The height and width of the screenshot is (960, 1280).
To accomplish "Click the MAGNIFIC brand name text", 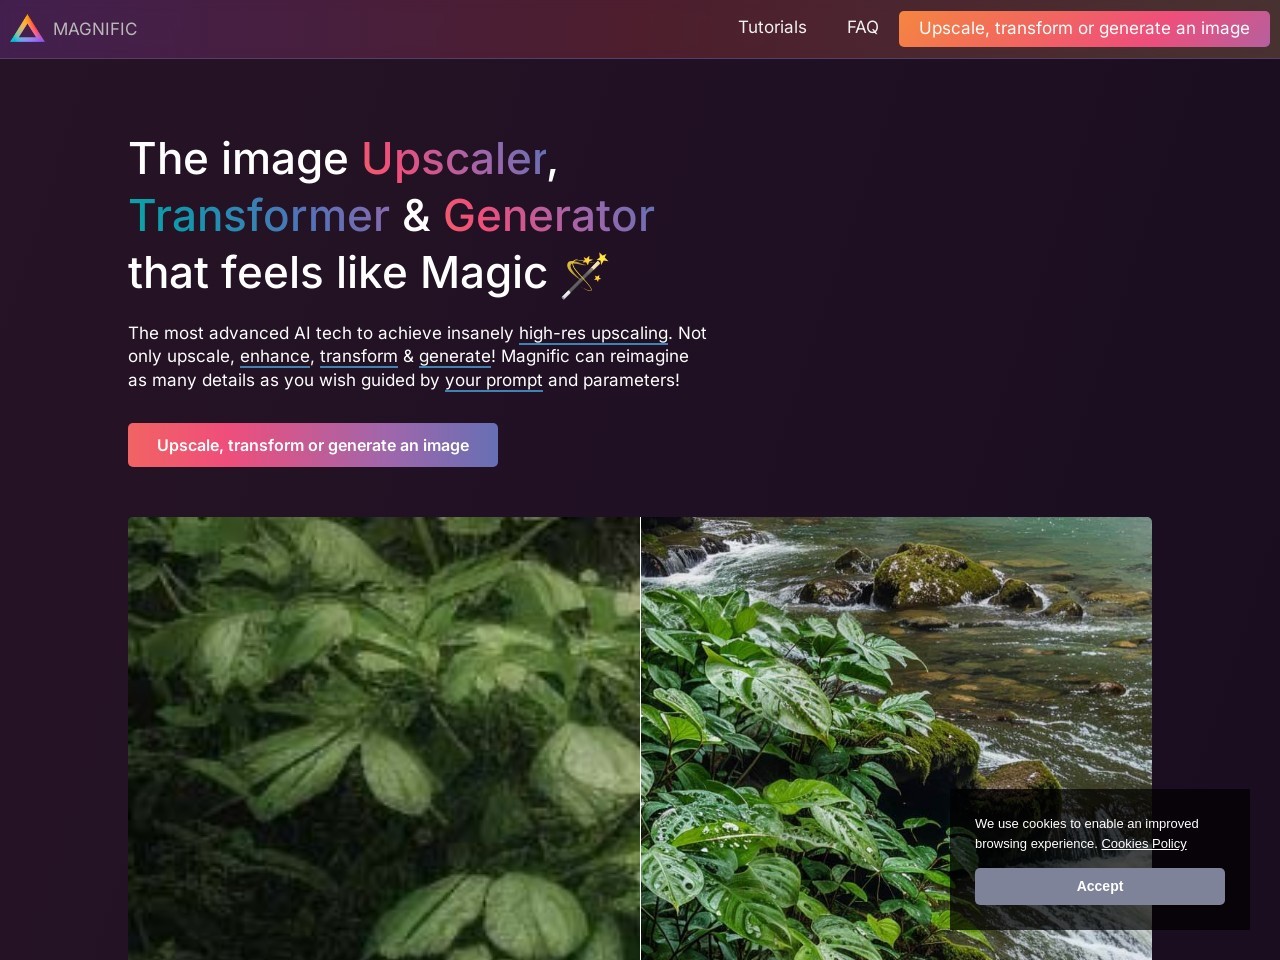I will pyautogui.click(x=95, y=29).
